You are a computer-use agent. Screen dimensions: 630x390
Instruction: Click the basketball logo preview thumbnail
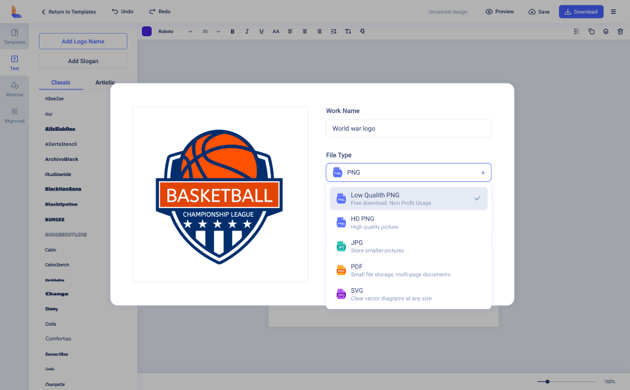coord(220,194)
